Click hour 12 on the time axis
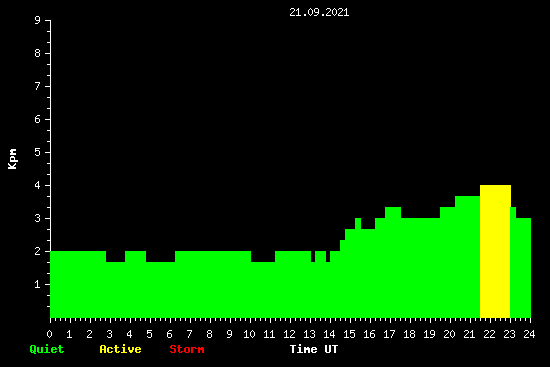 [x=289, y=334]
